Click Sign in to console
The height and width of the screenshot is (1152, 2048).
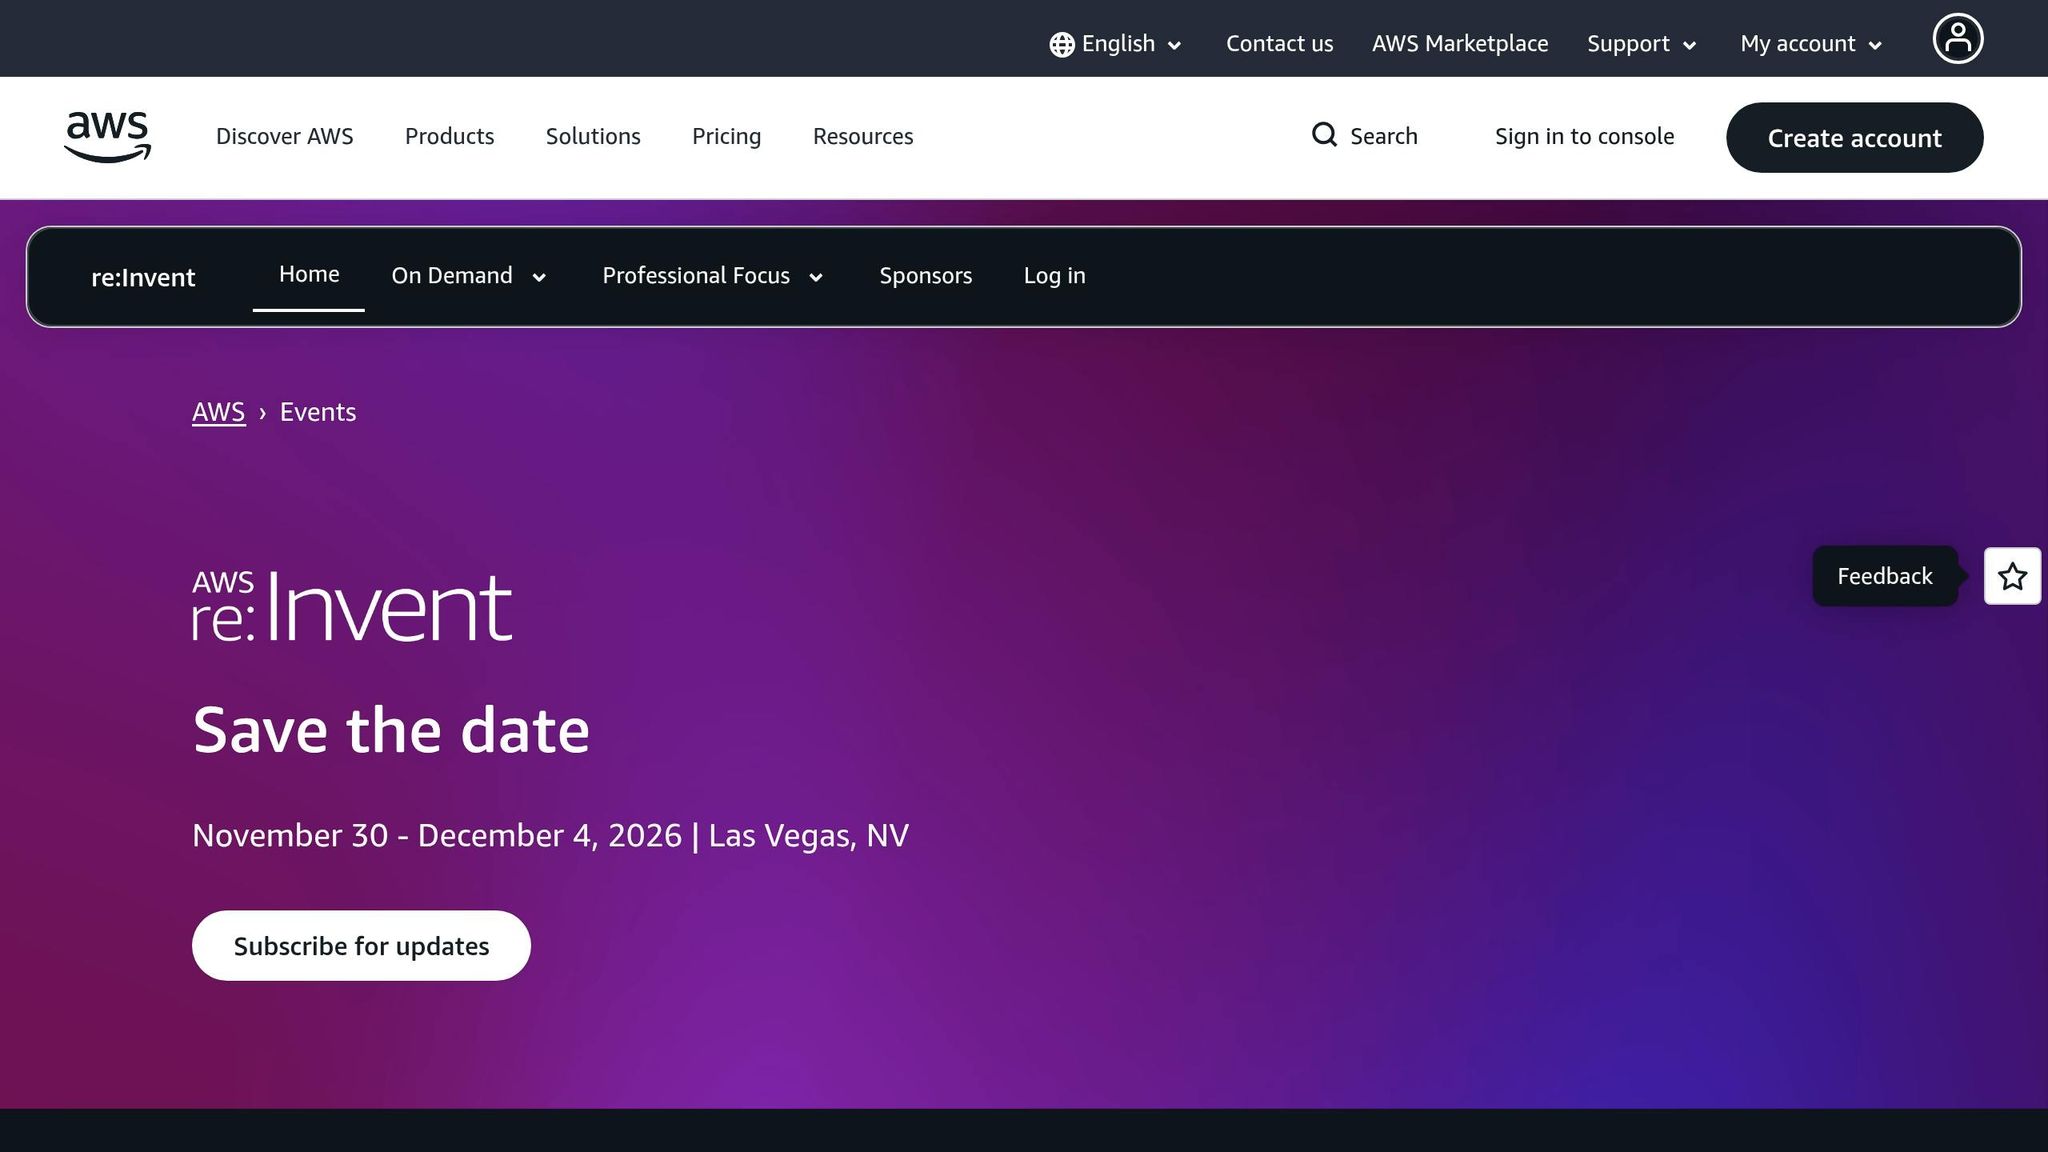click(1584, 136)
